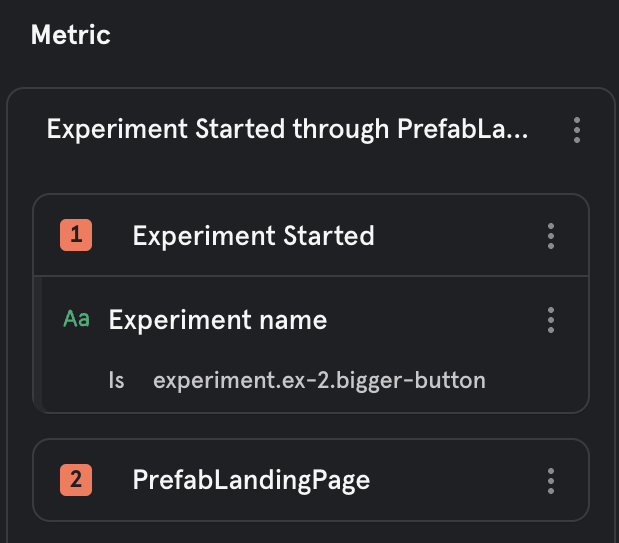Rename the metric titled Experiment Started through PrefabLa...
This screenshot has width=619, height=543.
[288, 130]
